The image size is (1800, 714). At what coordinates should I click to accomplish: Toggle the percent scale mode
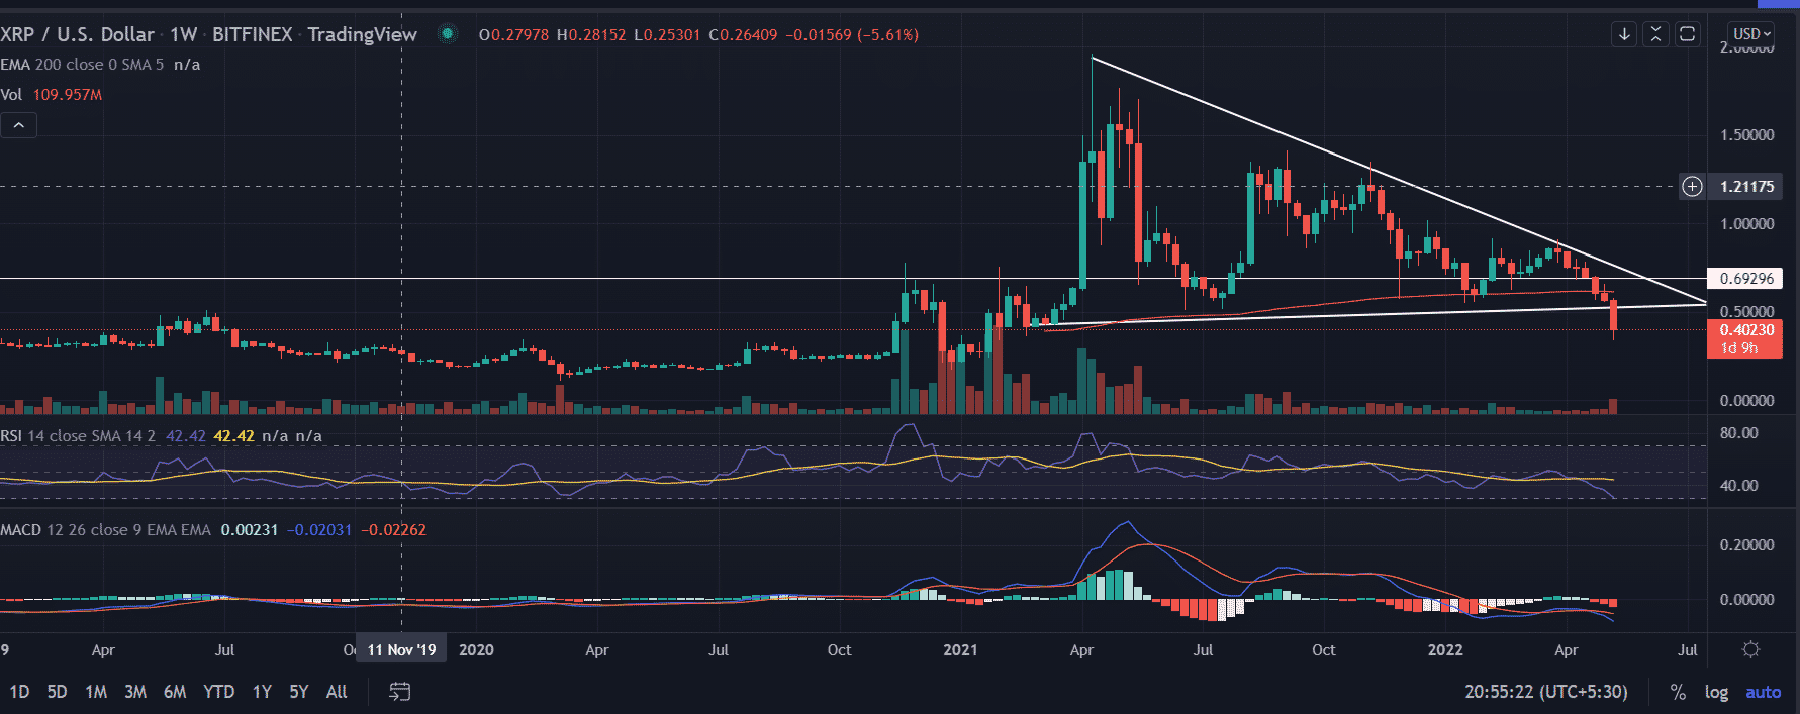tap(1678, 692)
